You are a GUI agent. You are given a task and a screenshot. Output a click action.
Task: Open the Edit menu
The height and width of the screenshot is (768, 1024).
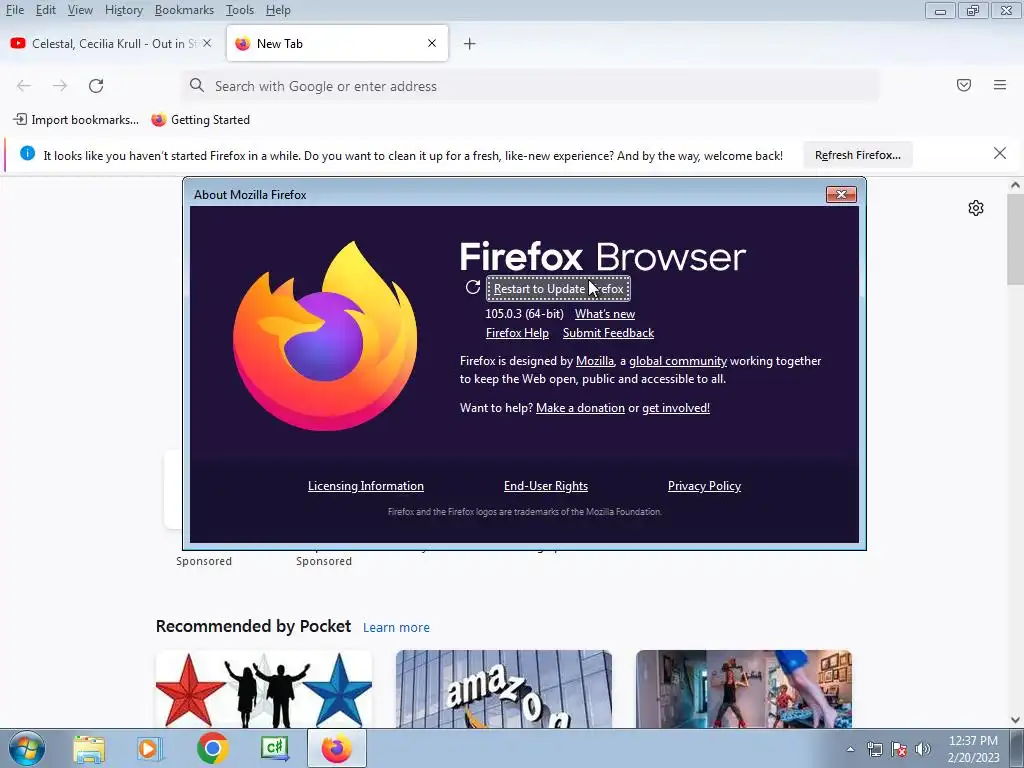46,10
